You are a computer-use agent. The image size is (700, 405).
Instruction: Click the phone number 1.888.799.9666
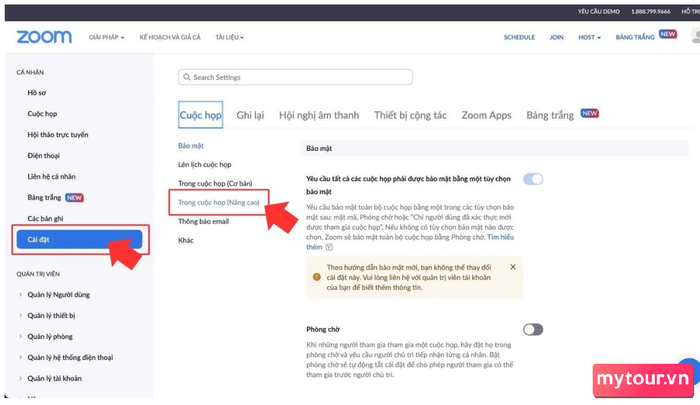click(650, 11)
